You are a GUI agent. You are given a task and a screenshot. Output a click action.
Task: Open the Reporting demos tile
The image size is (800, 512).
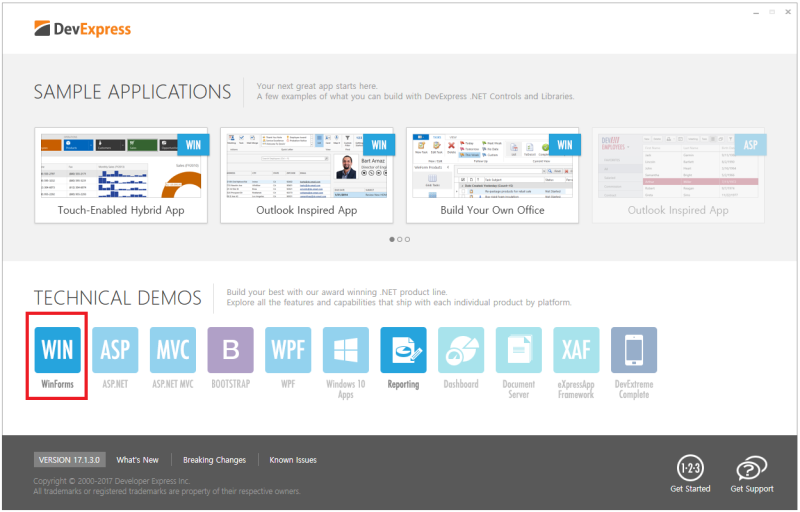tap(404, 350)
